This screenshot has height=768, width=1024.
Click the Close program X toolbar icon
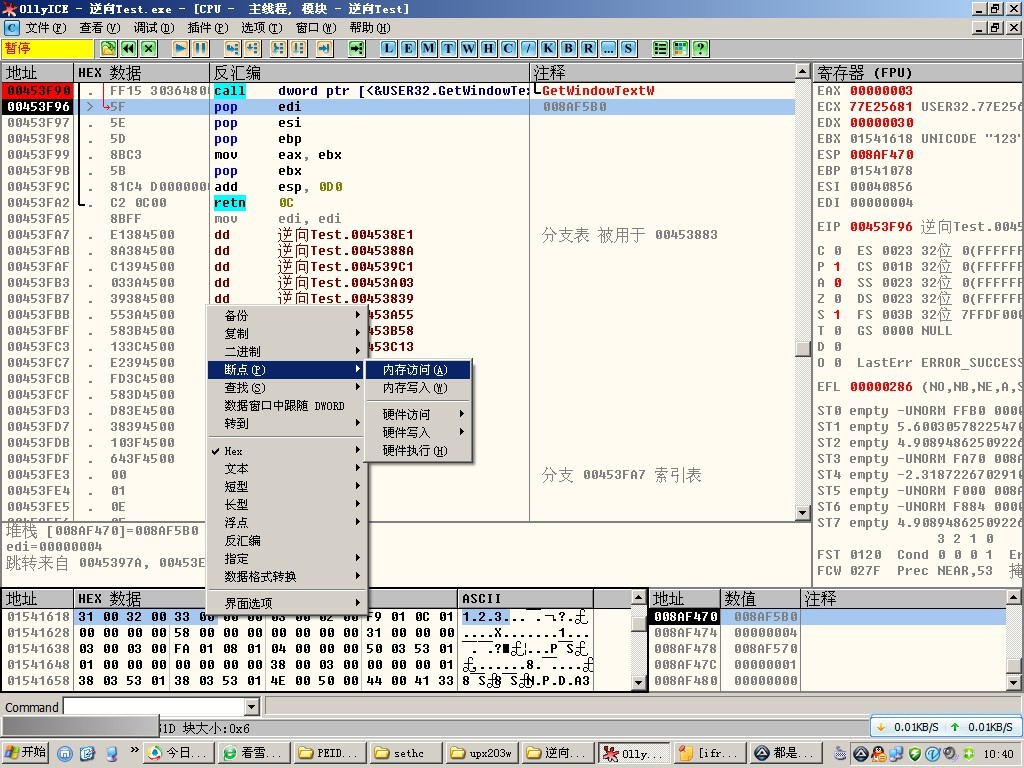149,48
